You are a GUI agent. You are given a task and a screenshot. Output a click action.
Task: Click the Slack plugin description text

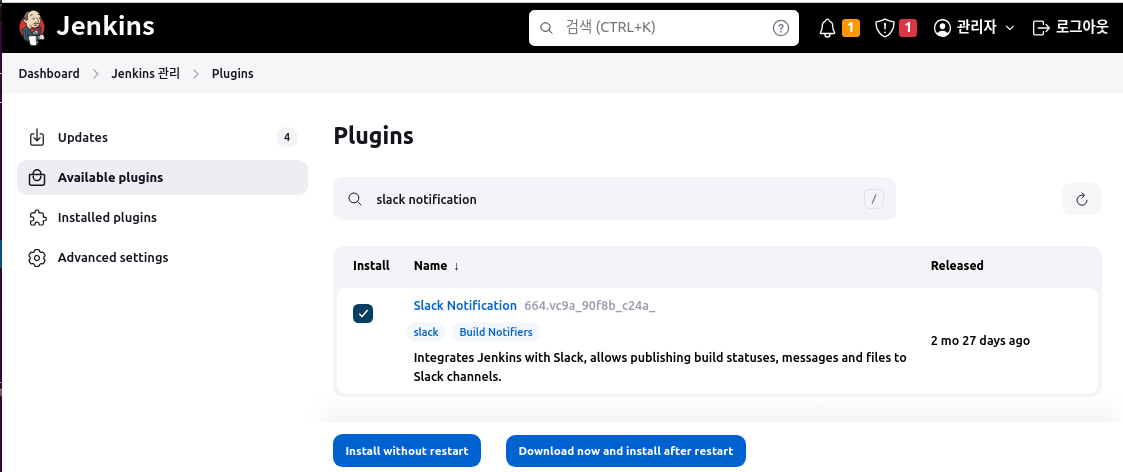pos(660,367)
